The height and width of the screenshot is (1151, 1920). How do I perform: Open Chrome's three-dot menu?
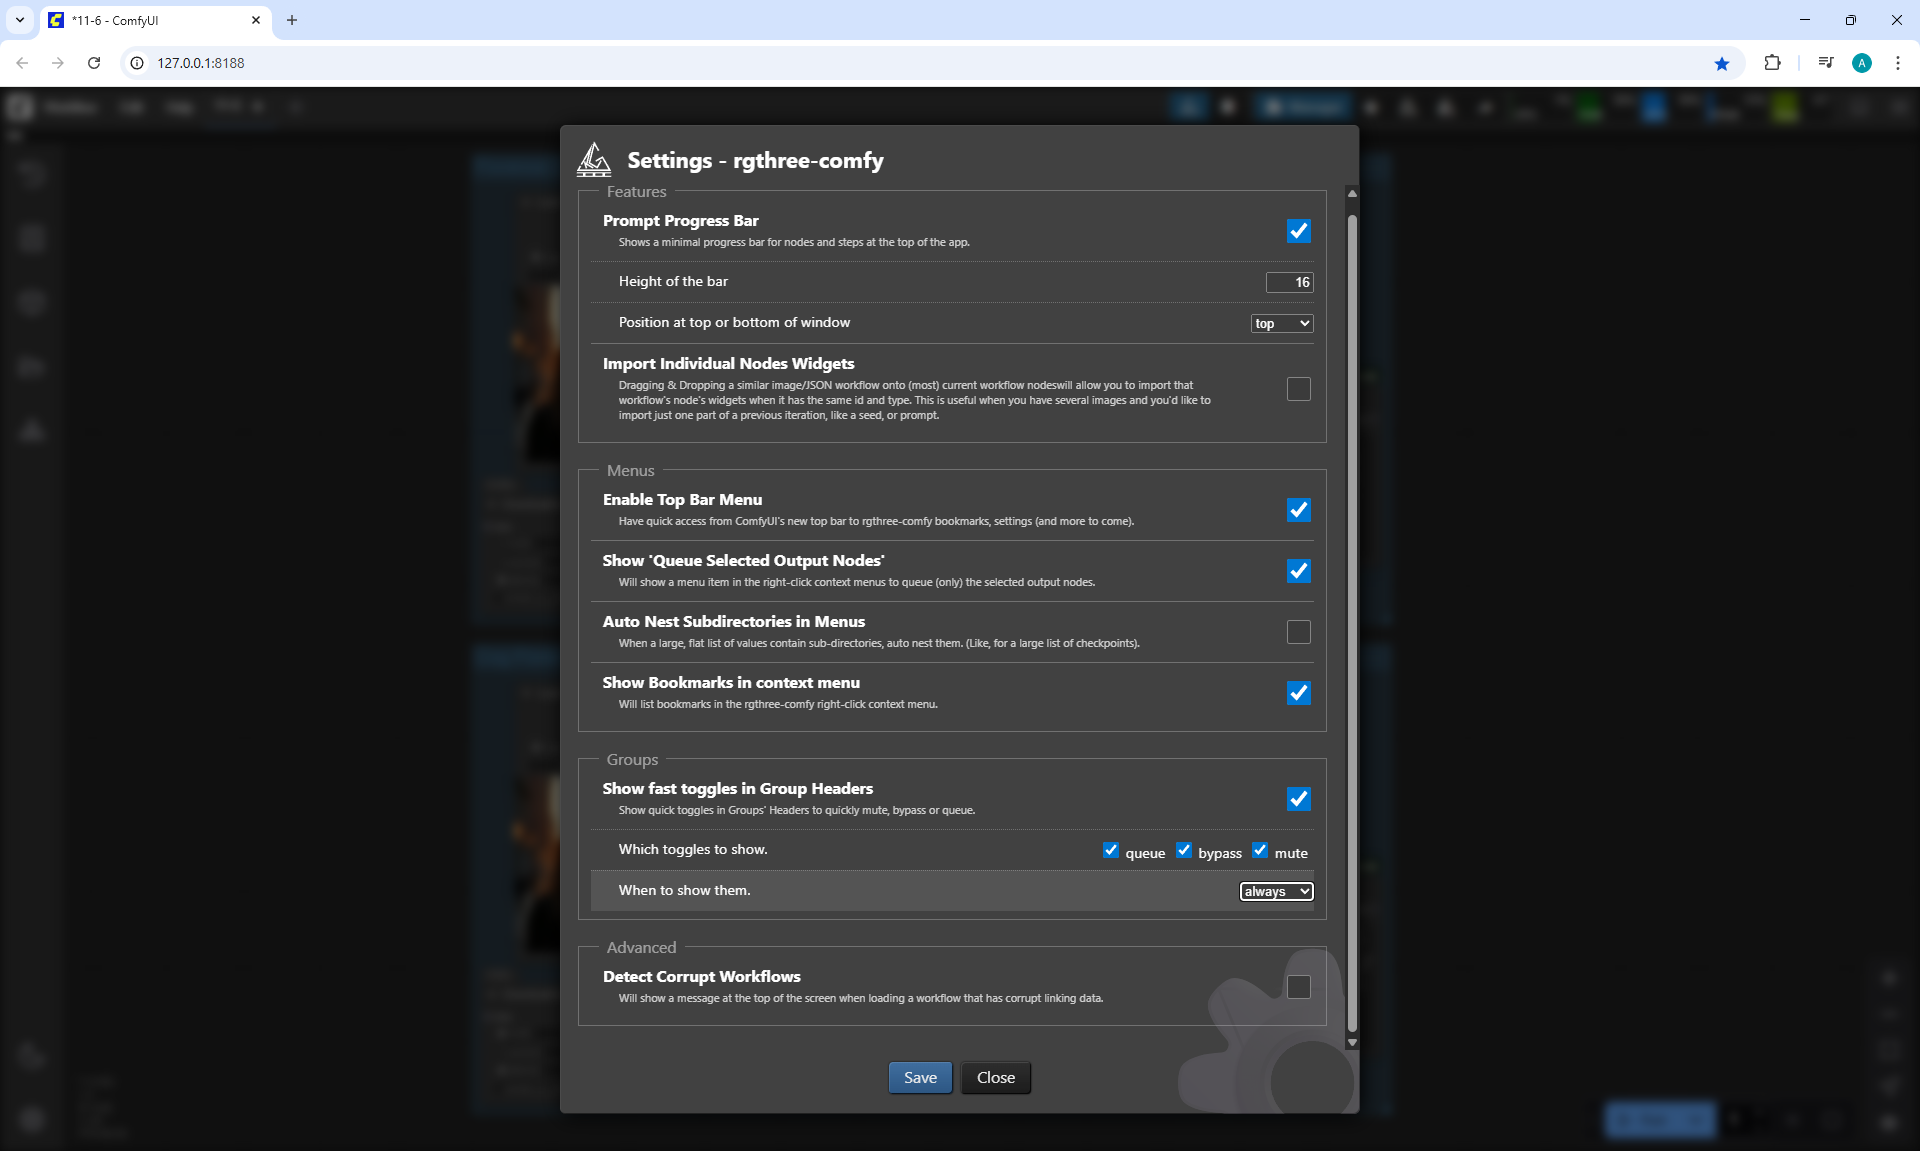point(1897,63)
